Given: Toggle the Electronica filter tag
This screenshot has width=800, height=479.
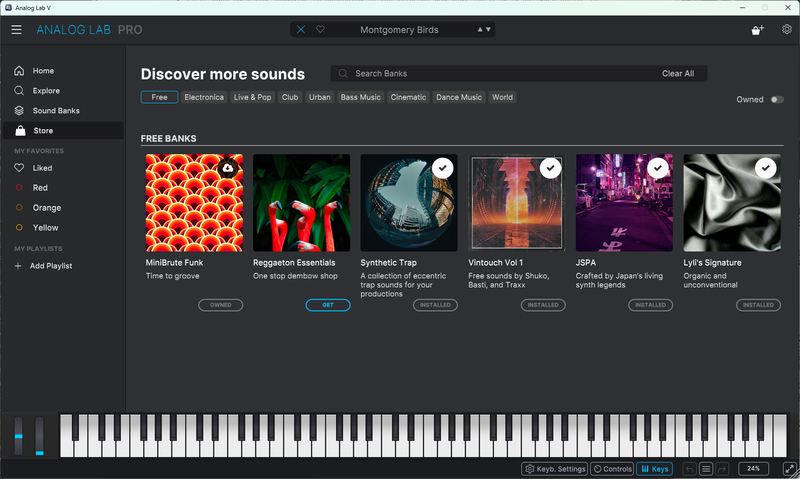Looking at the screenshot, I should (204, 97).
